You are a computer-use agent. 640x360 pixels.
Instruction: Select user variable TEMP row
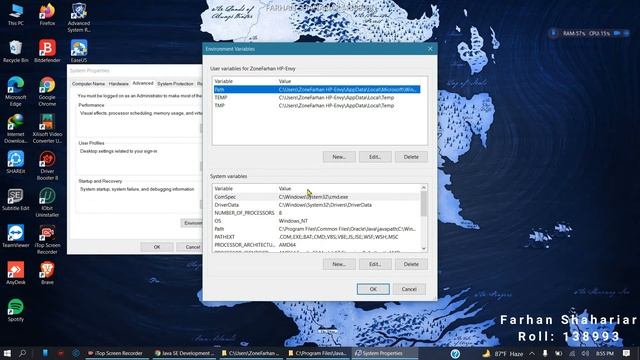(x=317, y=98)
